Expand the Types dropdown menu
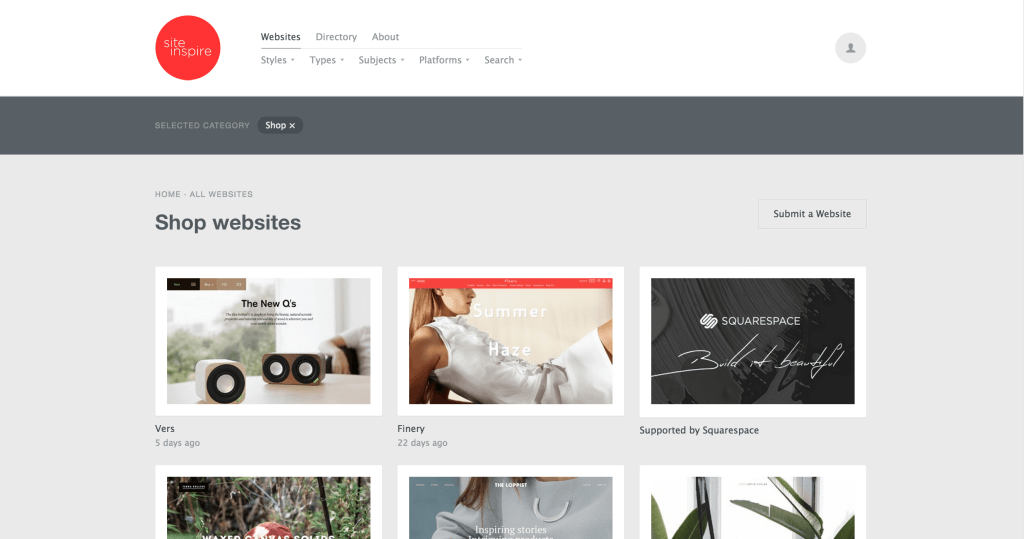The height and width of the screenshot is (539, 1024). (327, 60)
